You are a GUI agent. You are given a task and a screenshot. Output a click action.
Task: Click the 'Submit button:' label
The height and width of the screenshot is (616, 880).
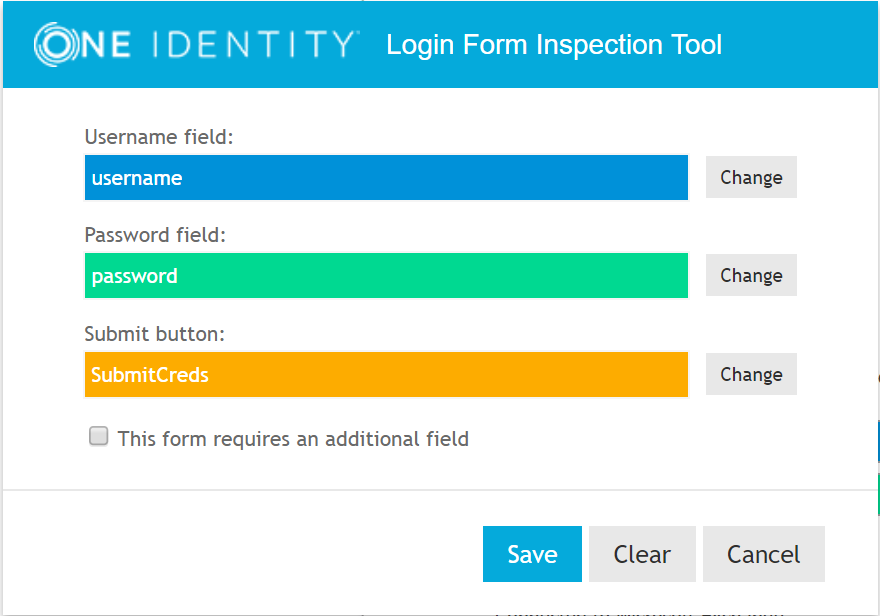click(155, 334)
